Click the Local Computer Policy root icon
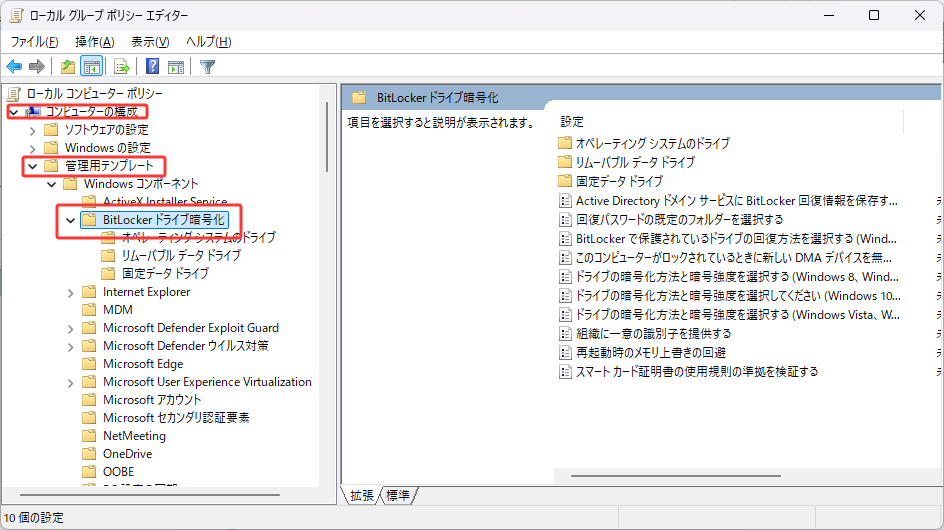The height and width of the screenshot is (530, 944). coord(14,93)
